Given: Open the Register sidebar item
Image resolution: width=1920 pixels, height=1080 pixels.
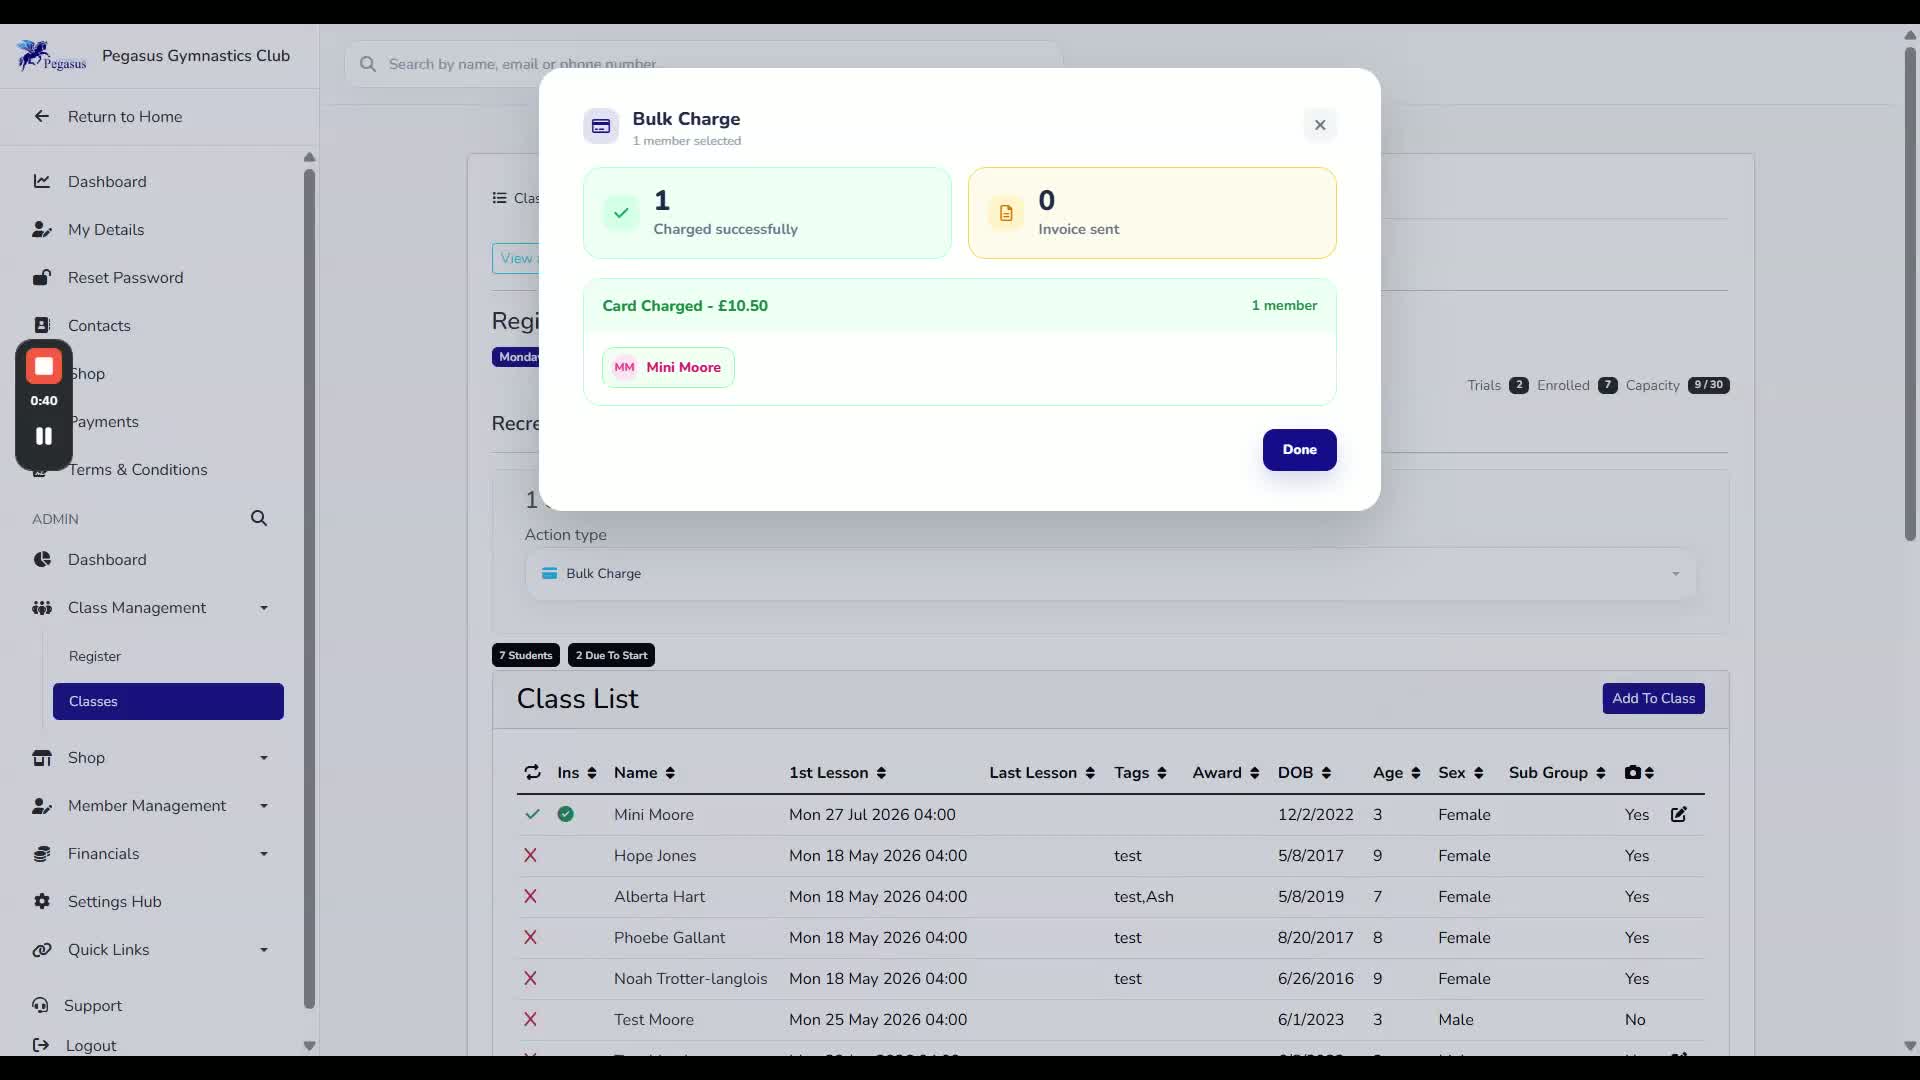Looking at the screenshot, I should click(x=95, y=656).
